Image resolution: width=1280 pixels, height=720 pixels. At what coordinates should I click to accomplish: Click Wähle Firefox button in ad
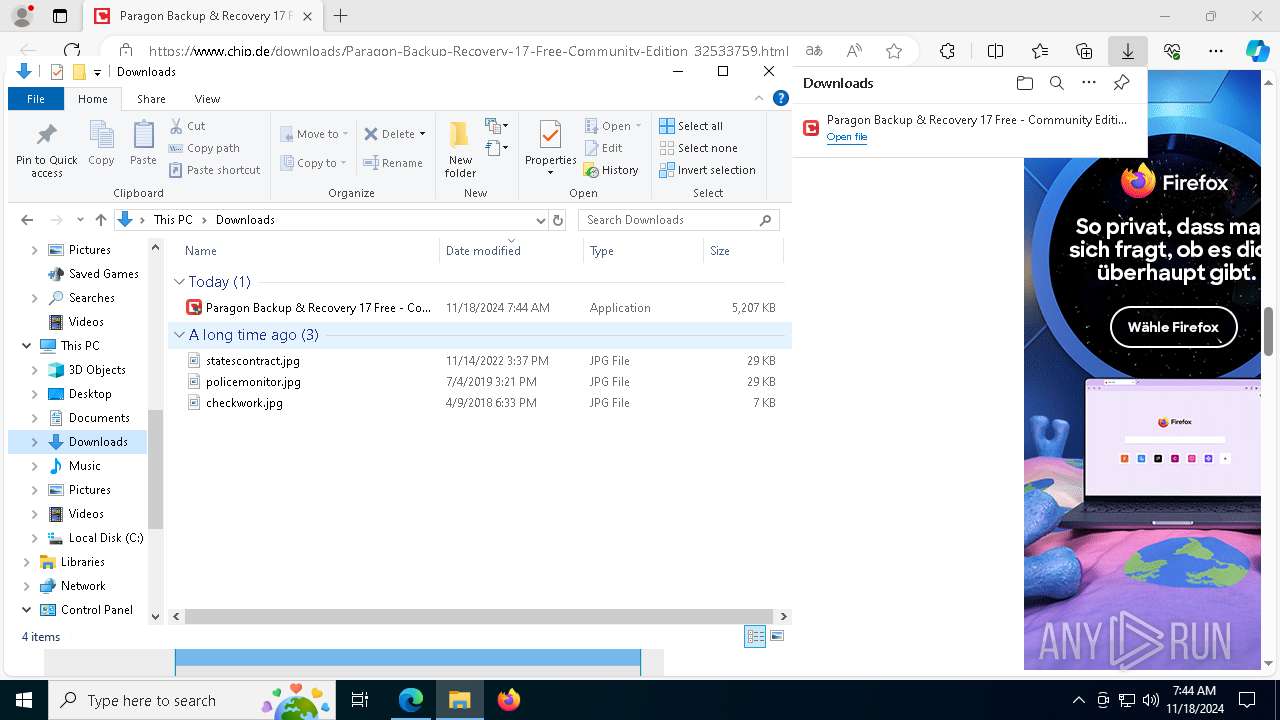pyautogui.click(x=1173, y=327)
